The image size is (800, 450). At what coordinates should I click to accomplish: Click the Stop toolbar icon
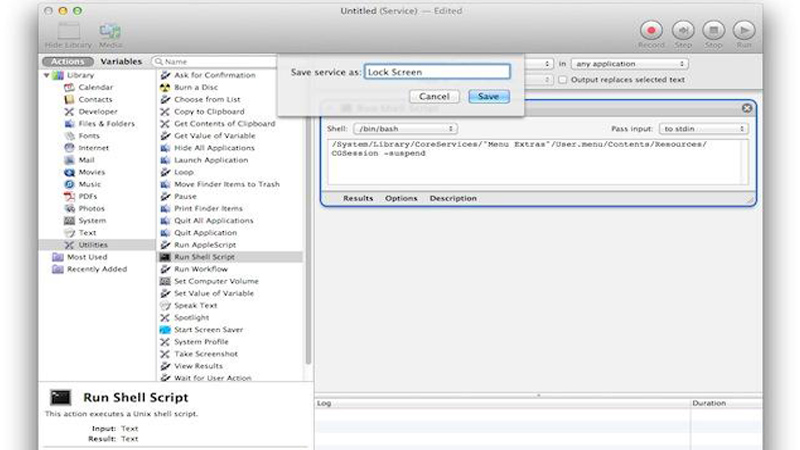[x=713, y=30]
